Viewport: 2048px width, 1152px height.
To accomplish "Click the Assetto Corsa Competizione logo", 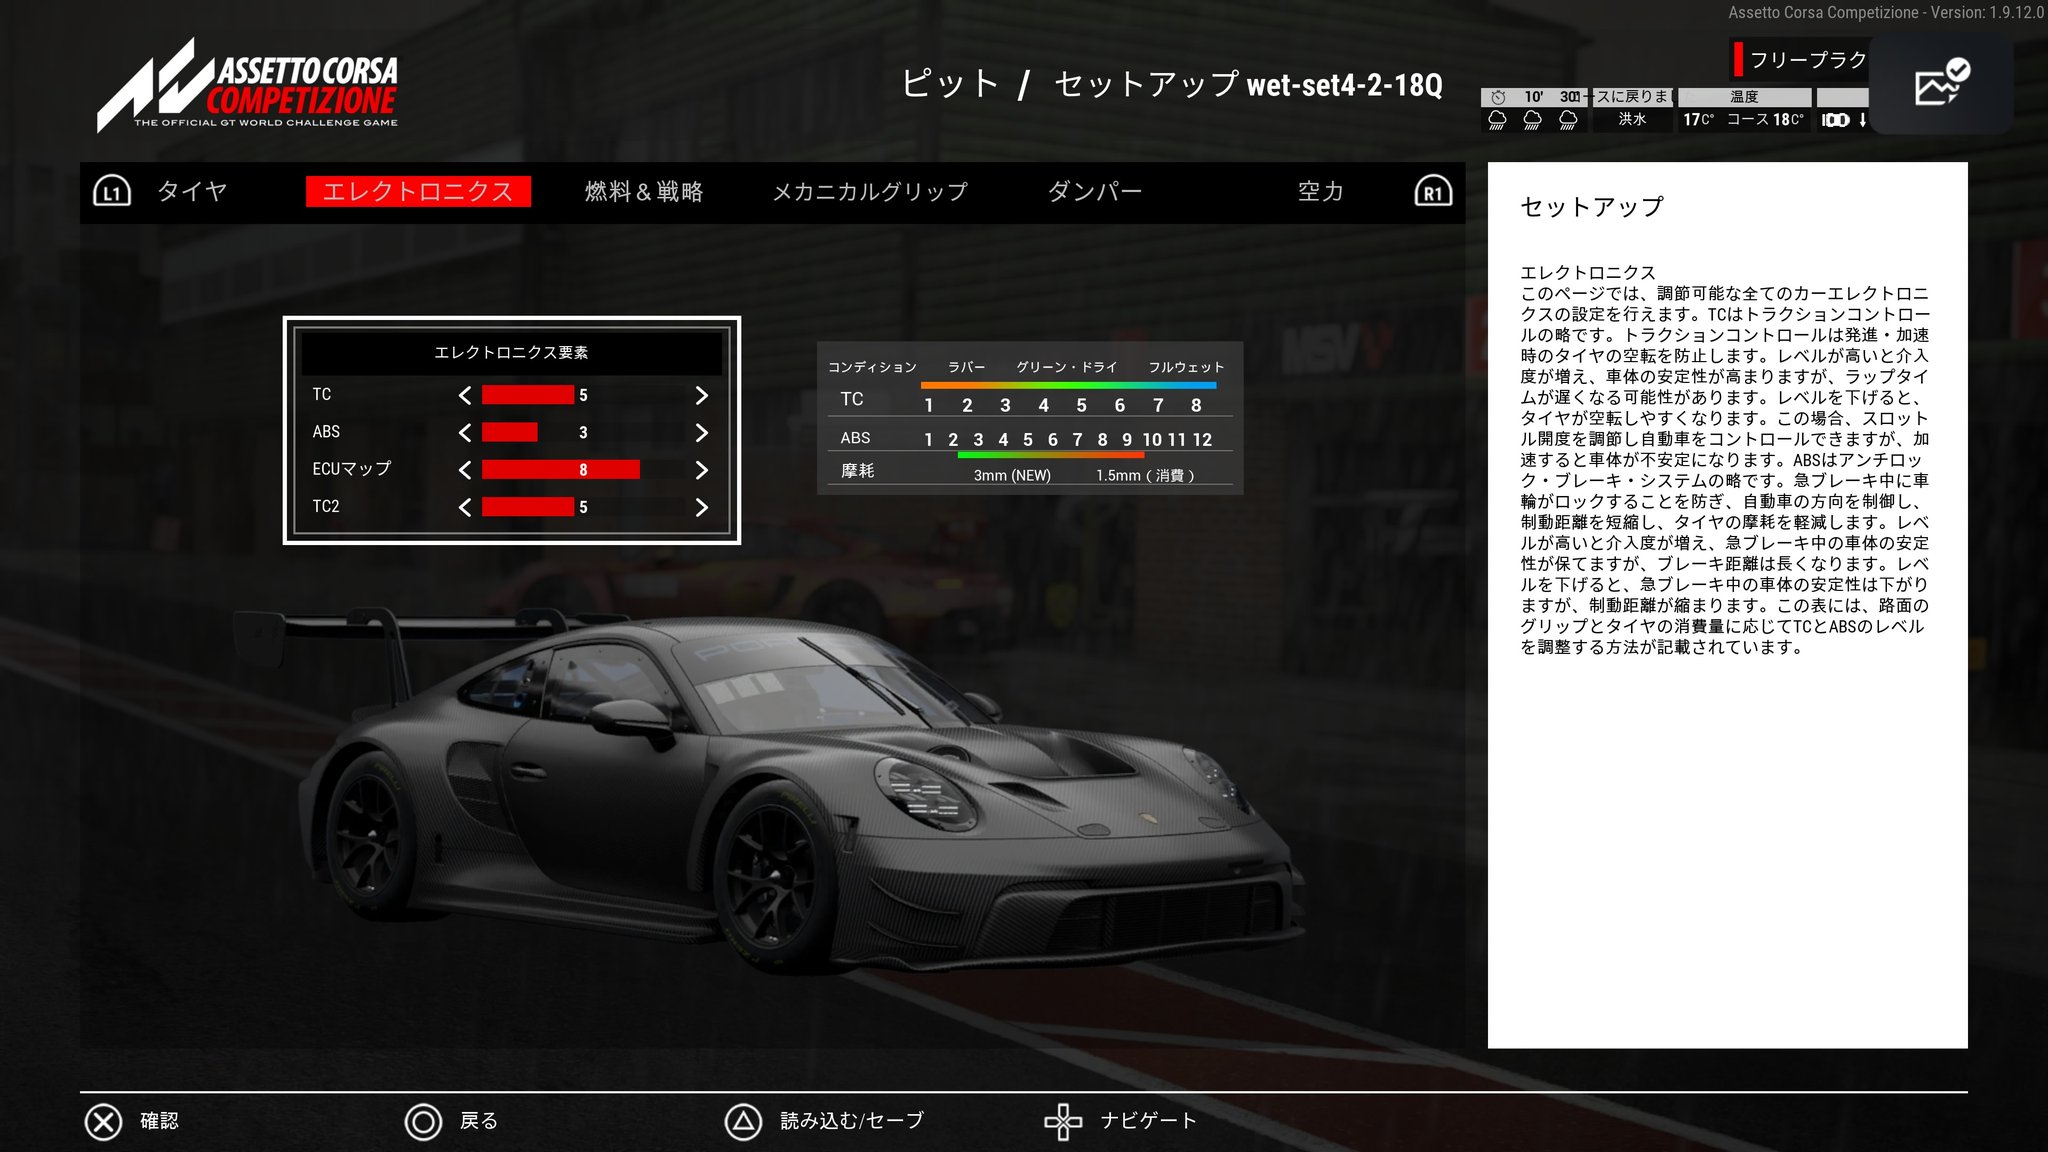I will pos(248,86).
